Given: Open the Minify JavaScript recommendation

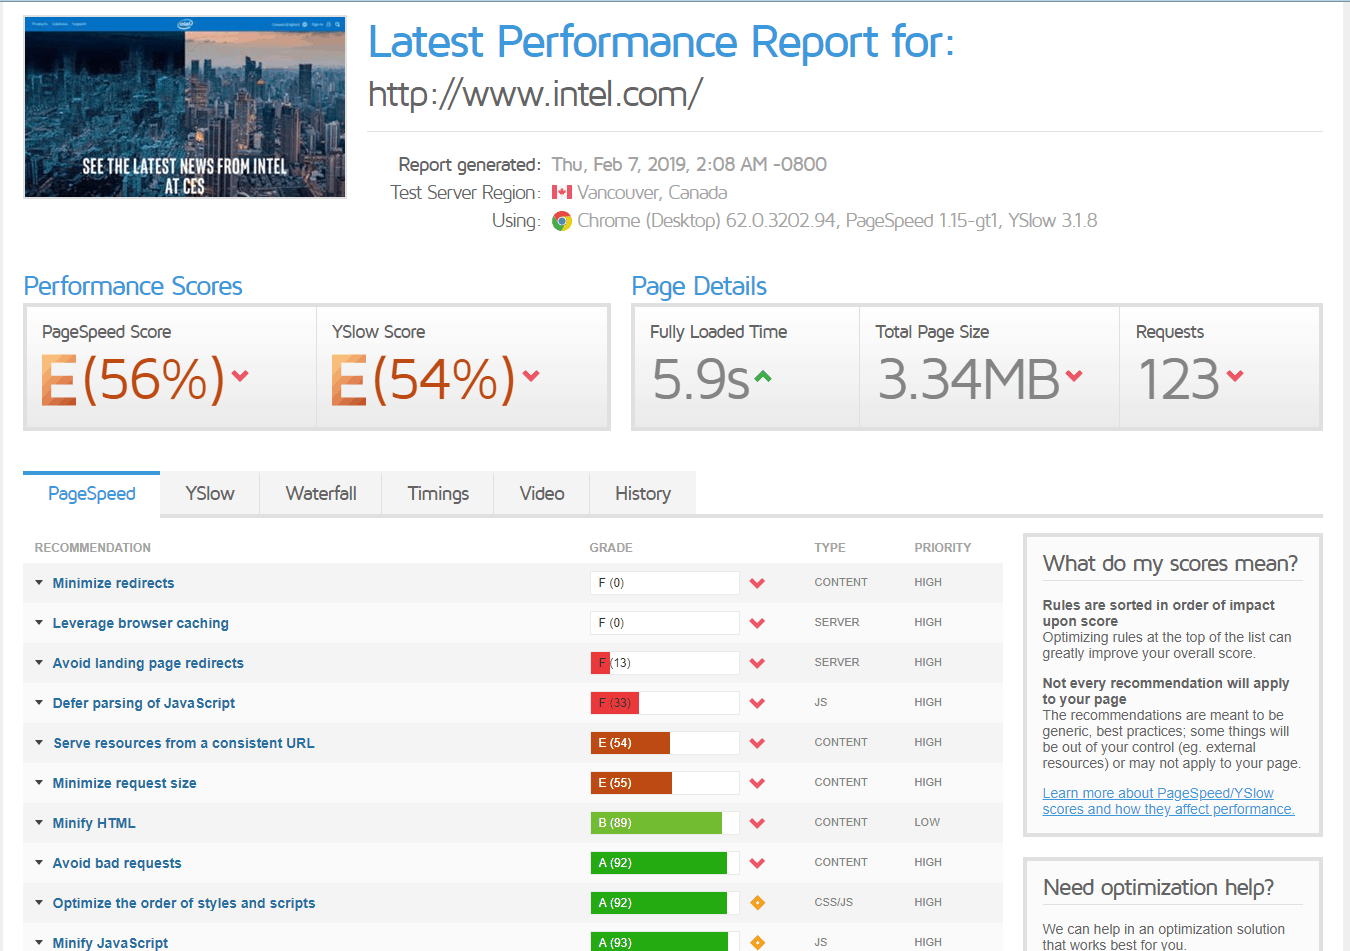Looking at the screenshot, I should tap(110, 943).
